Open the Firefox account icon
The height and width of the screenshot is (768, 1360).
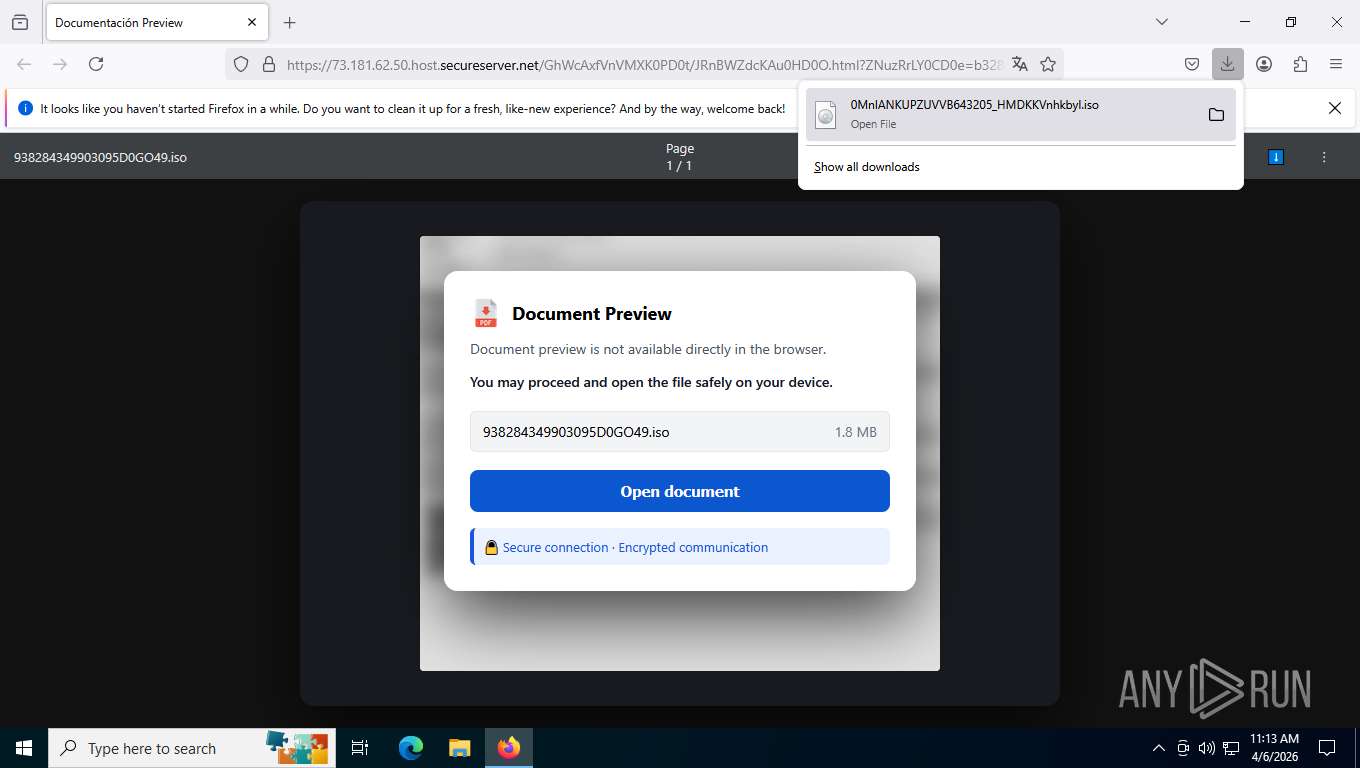click(x=1264, y=64)
